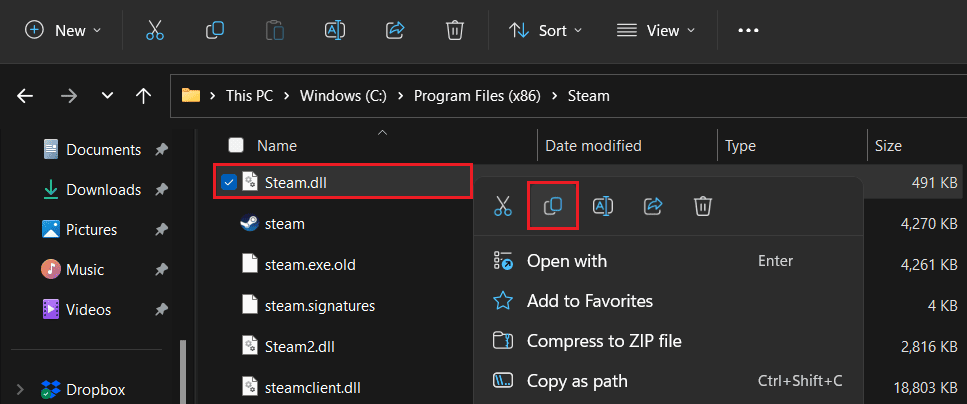Click This PC in the address bar
Screen dimensions: 967x404
249,96
